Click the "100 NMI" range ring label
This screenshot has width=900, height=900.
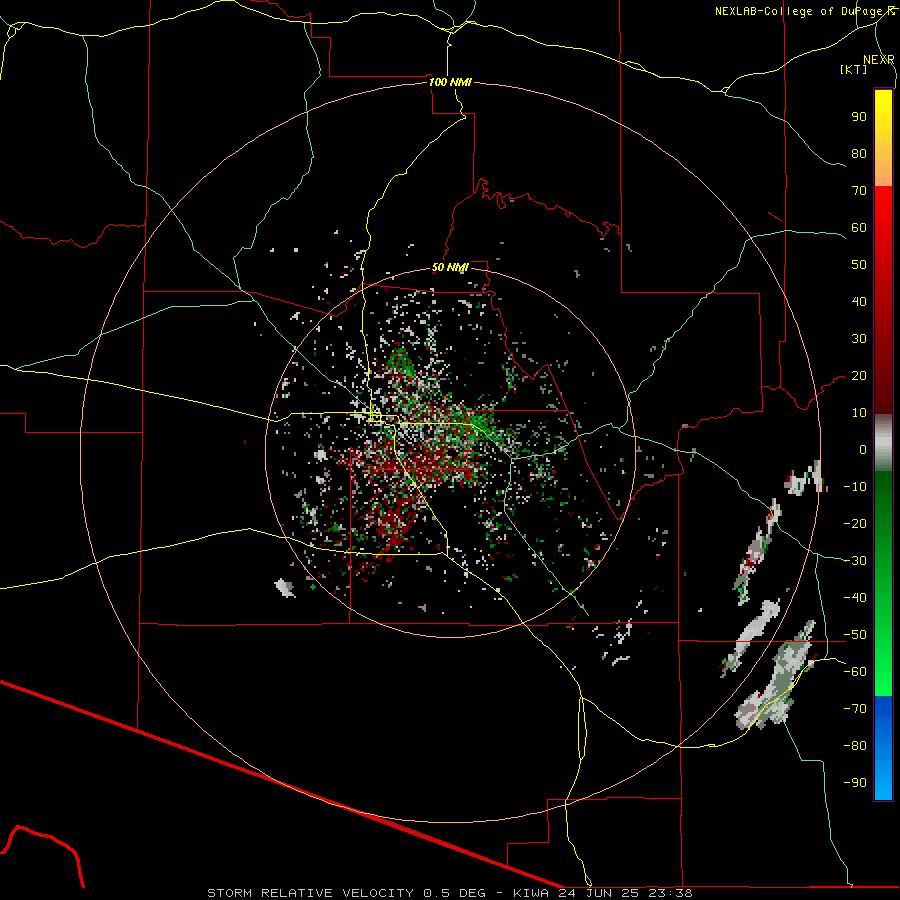[450, 82]
